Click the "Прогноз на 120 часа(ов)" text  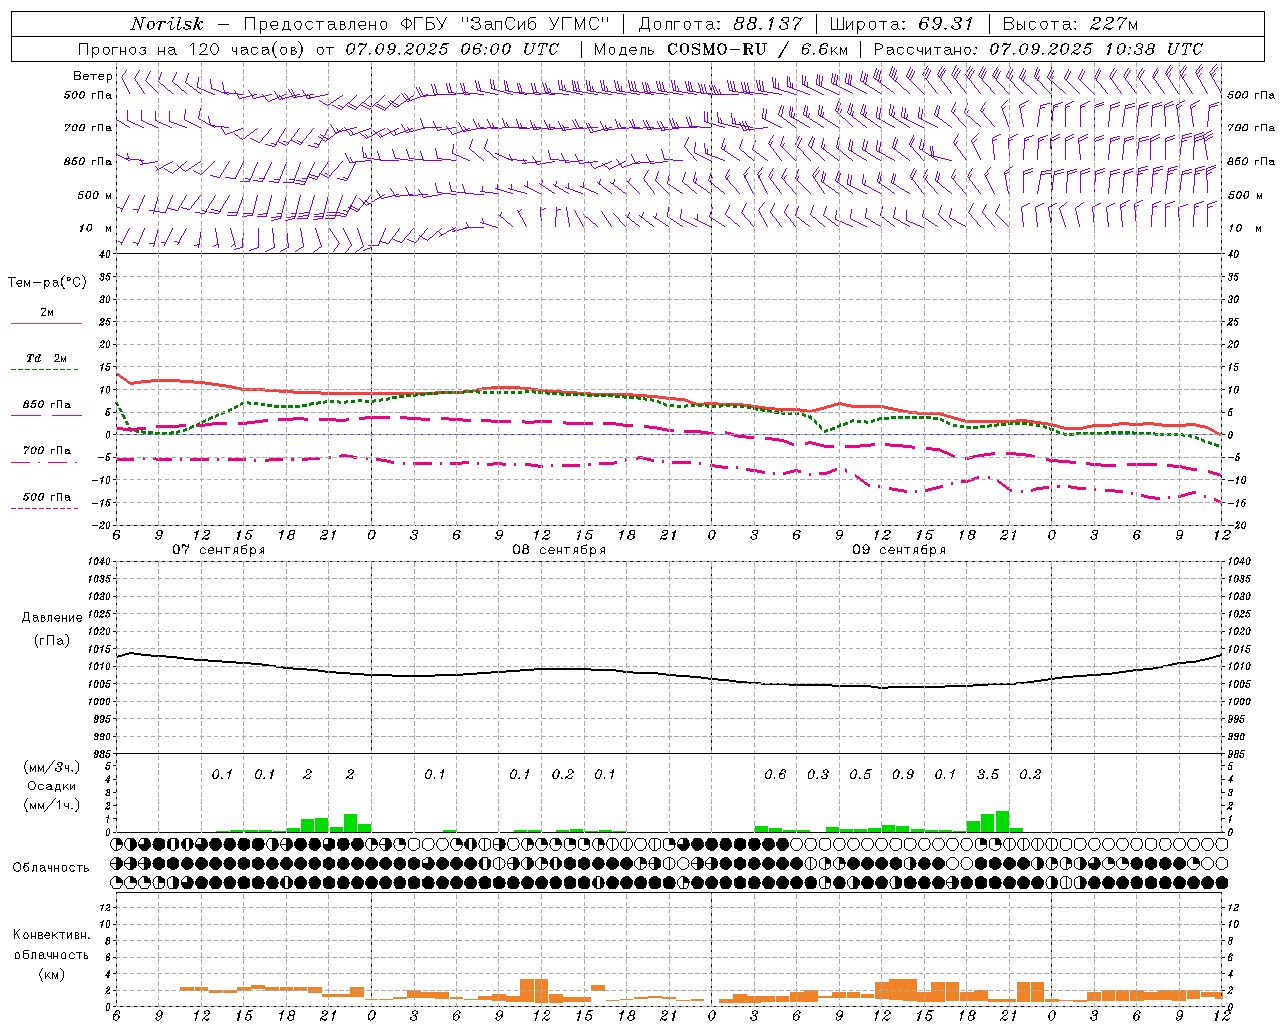coord(192,49)
